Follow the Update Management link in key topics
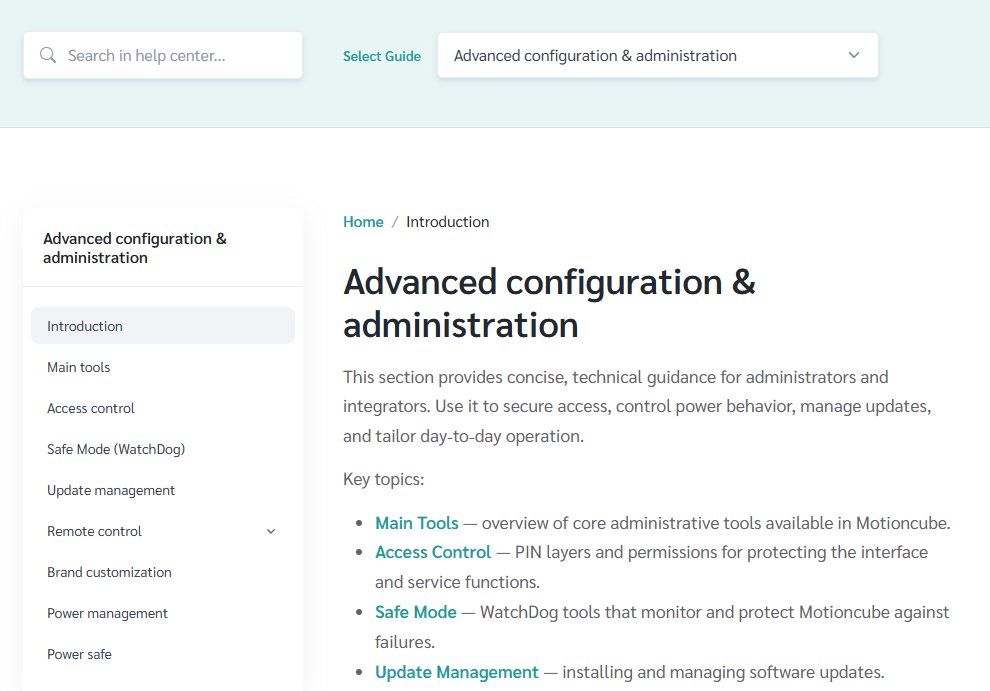The width and height of the screenshot is (990, 691). tap(457, 672)
